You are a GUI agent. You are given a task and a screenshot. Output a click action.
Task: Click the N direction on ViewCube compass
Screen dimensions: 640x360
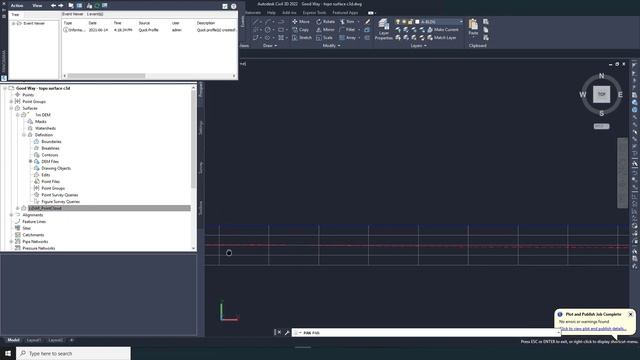click(601, 76)
